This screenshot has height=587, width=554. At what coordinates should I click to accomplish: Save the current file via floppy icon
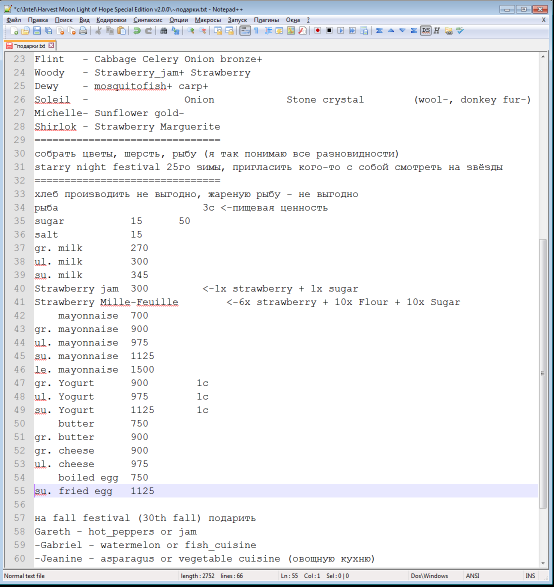point(37,31)
